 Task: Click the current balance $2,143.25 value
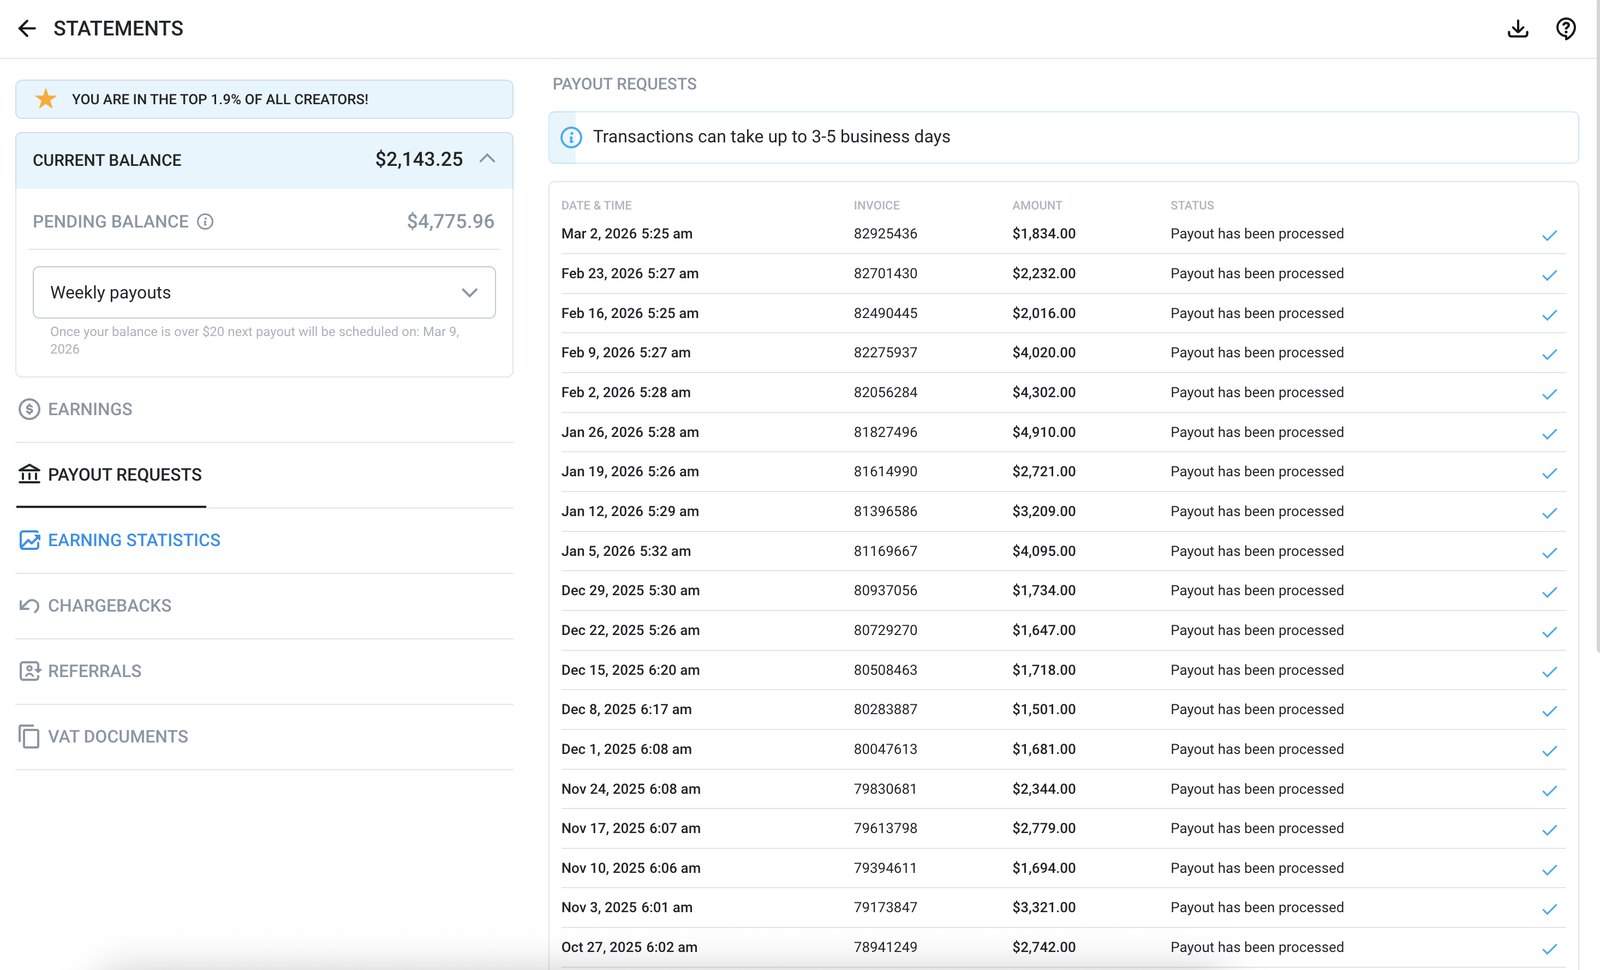coord(419,159)
